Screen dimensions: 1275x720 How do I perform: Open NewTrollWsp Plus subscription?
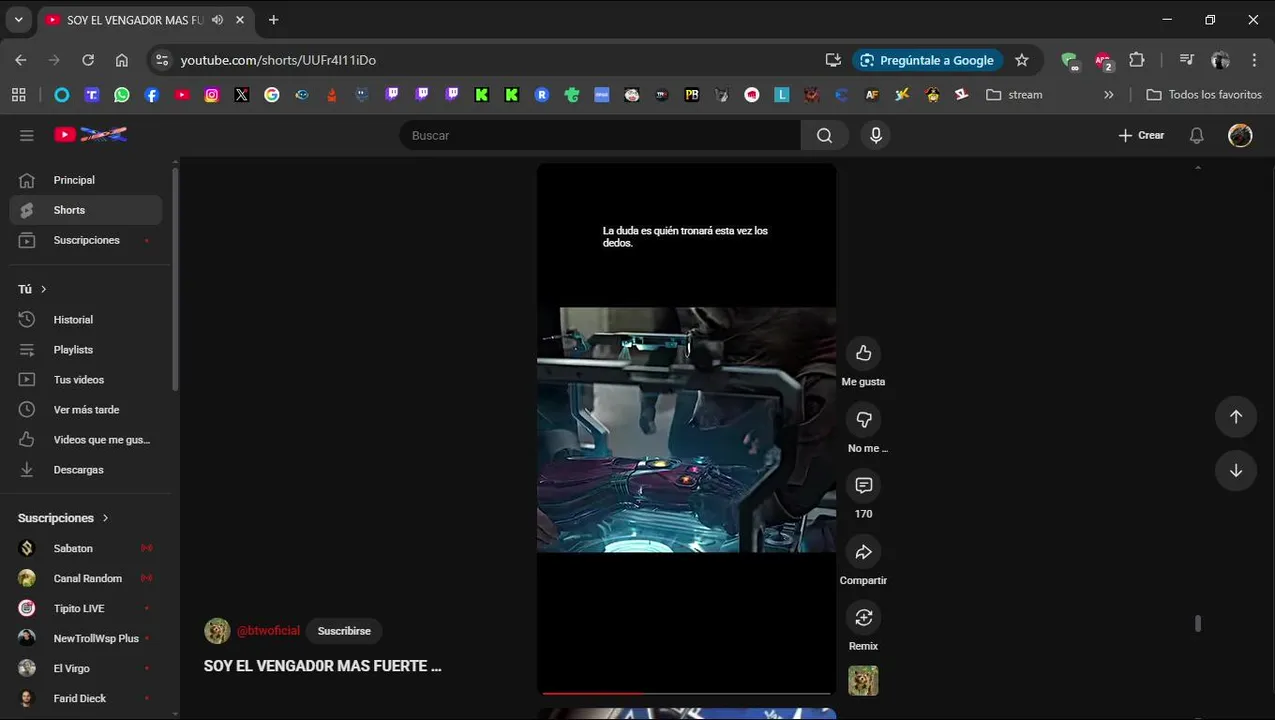(86, 638)
